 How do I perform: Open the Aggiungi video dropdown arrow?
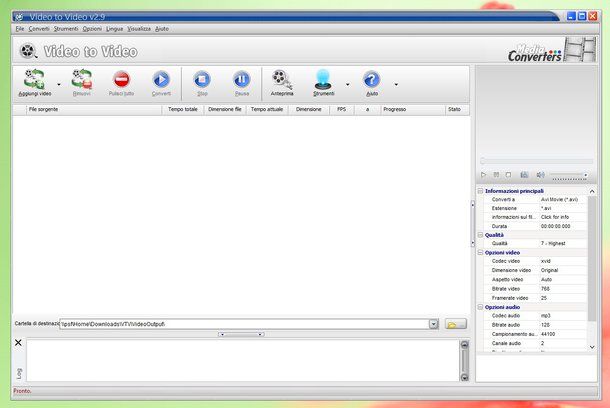59,84
